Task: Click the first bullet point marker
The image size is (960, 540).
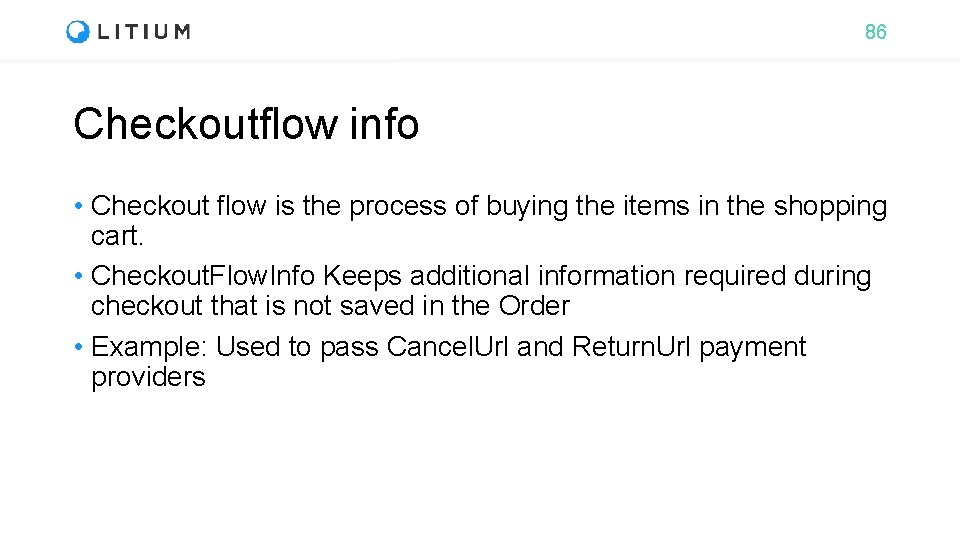Action: [x=78, y=207]
